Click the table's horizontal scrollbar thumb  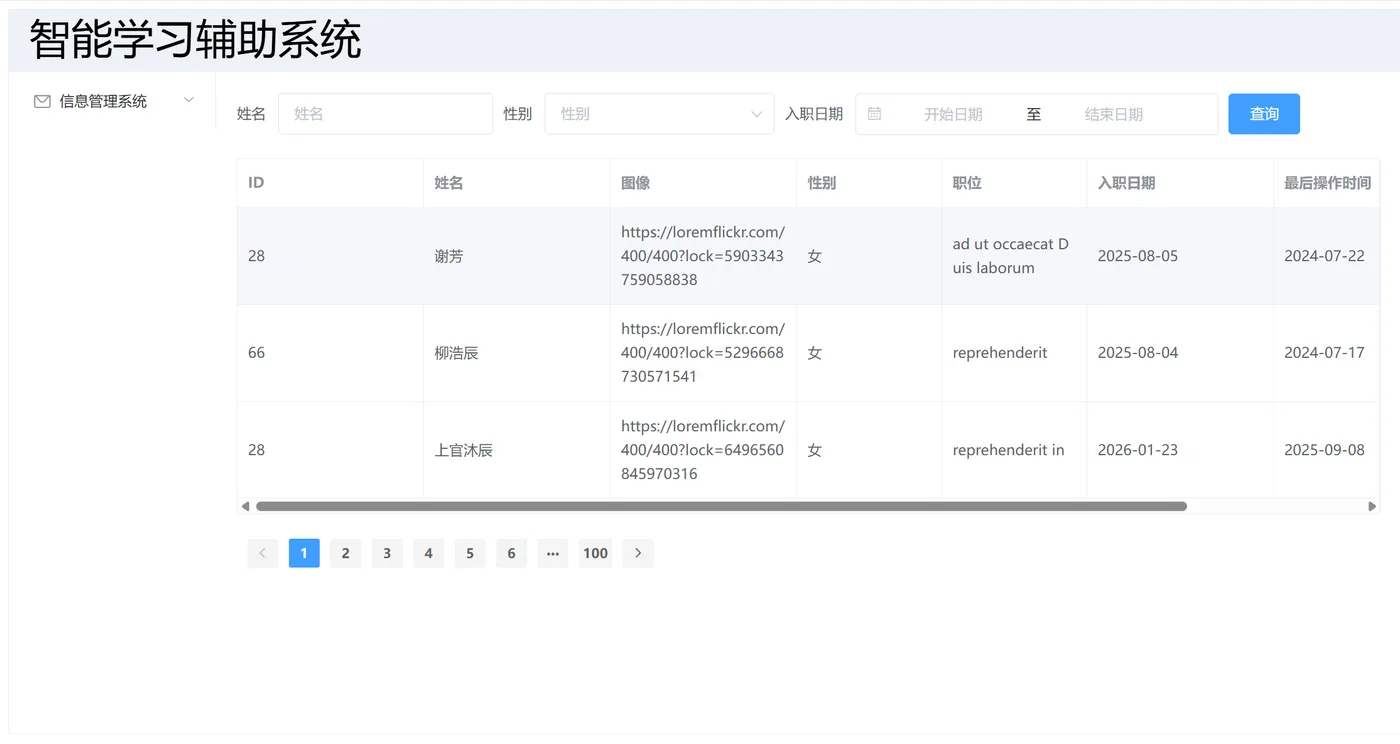click(721, 506)
